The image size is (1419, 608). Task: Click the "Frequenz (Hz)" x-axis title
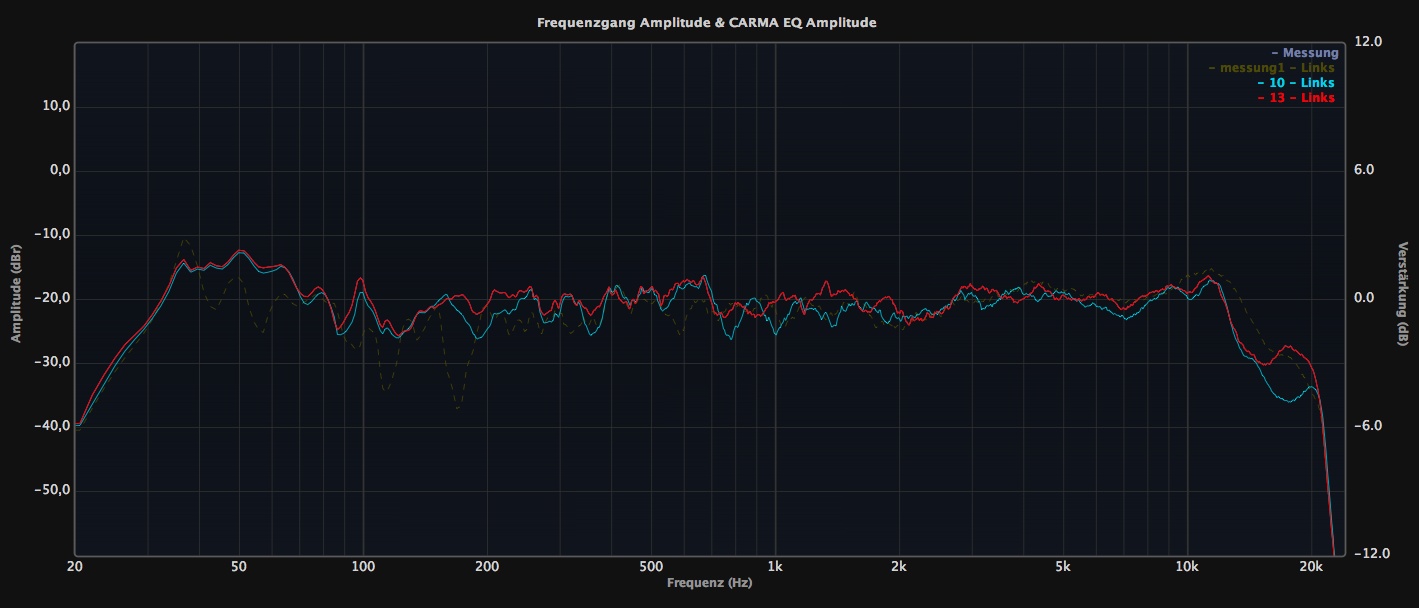point(709,582)
